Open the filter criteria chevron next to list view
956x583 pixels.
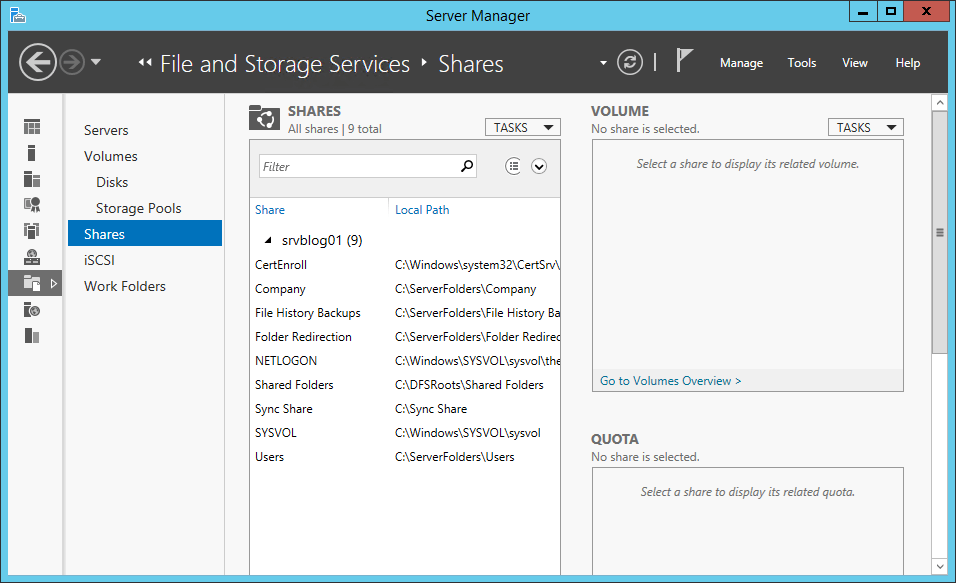point(539,165)
